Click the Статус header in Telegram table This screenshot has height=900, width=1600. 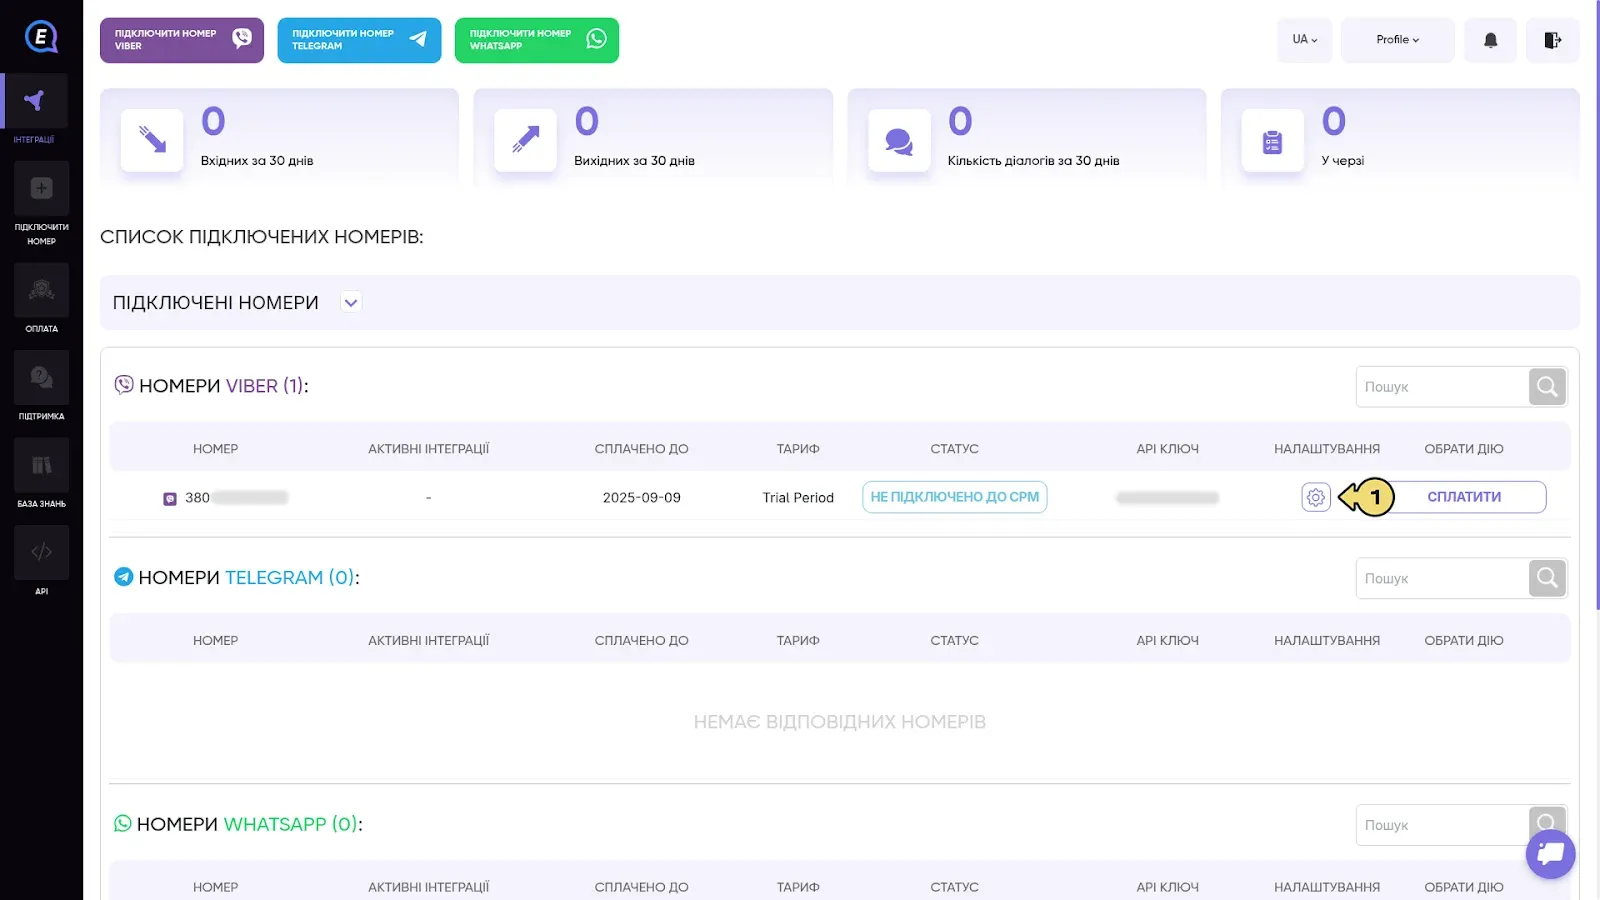[x=955, y=640]
